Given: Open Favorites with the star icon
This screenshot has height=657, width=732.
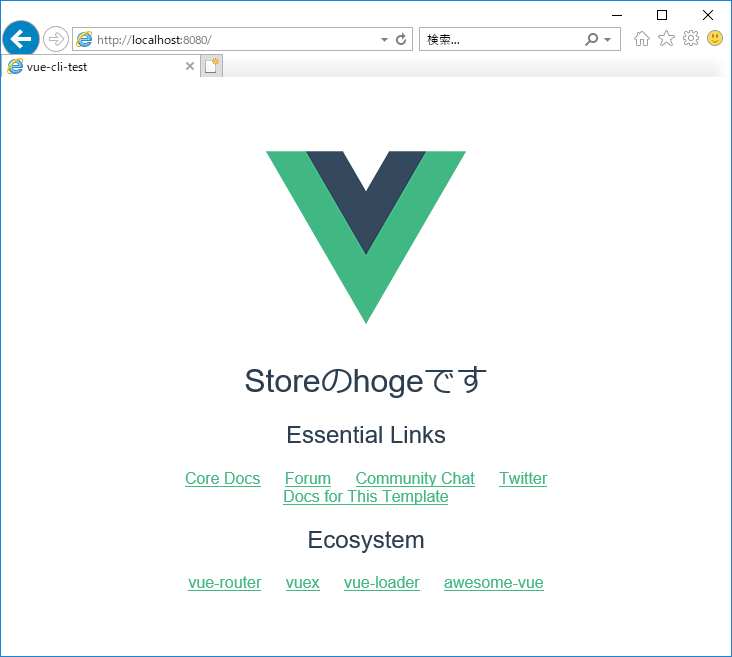Looking at the screenshot, I should click(666, 38).
